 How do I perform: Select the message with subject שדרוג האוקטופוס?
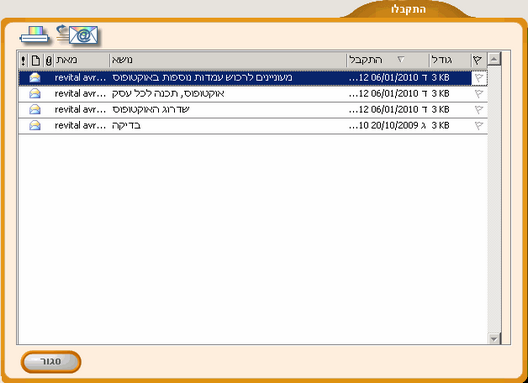(x=253, y=109)
